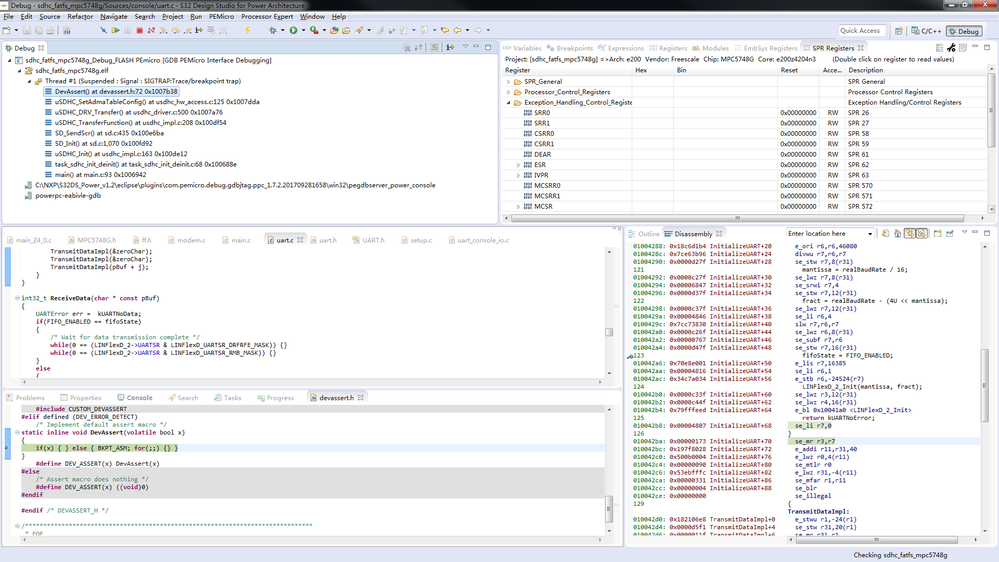The height and width of the screenshot is (562, 999).
Task: Click Refresh View icon in Disassembly
Action: (x=886, y=233)
